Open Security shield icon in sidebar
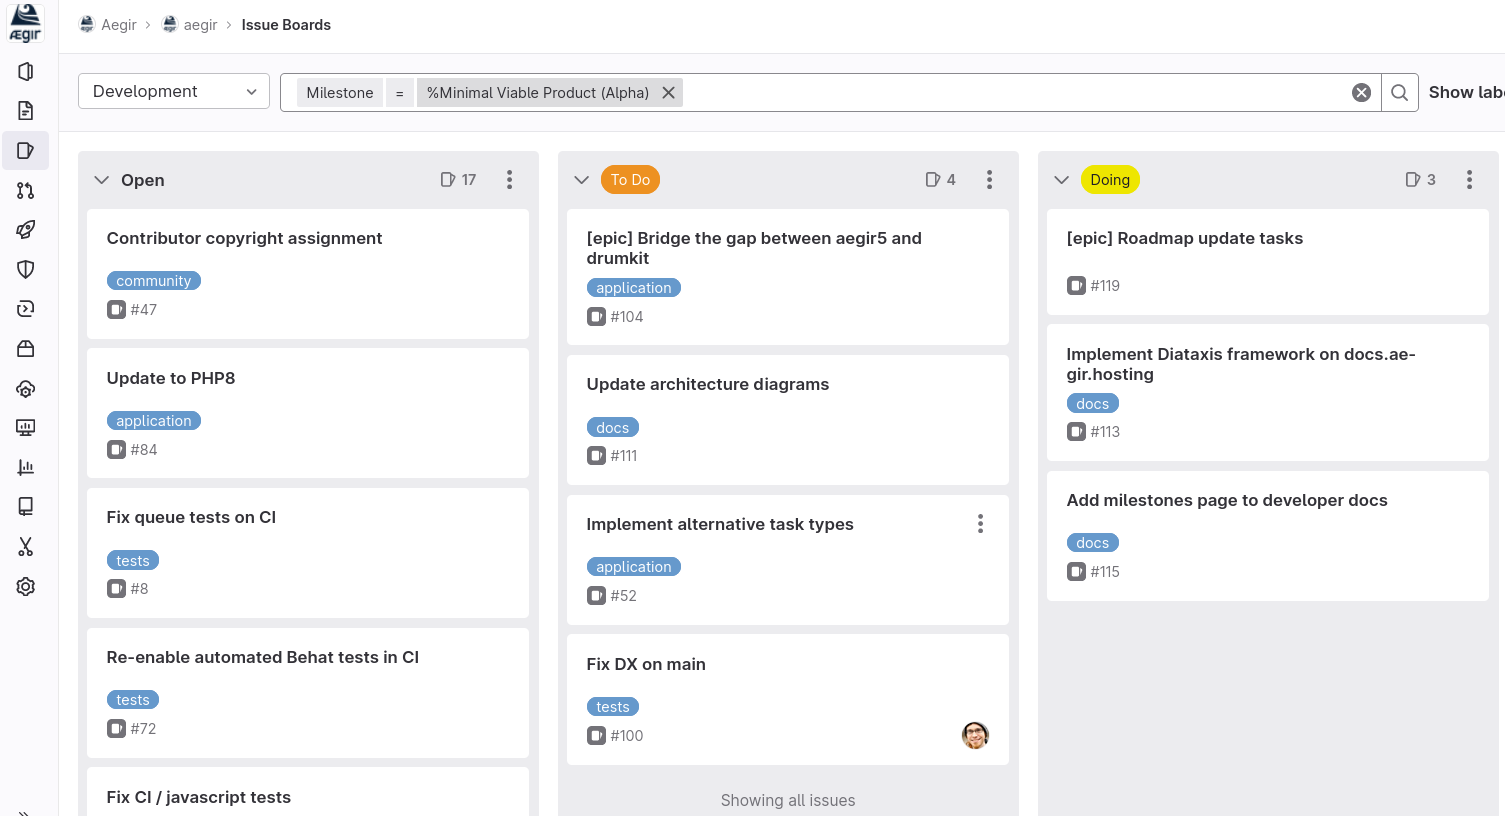1505x816 pixels. [x=26, y=269]
